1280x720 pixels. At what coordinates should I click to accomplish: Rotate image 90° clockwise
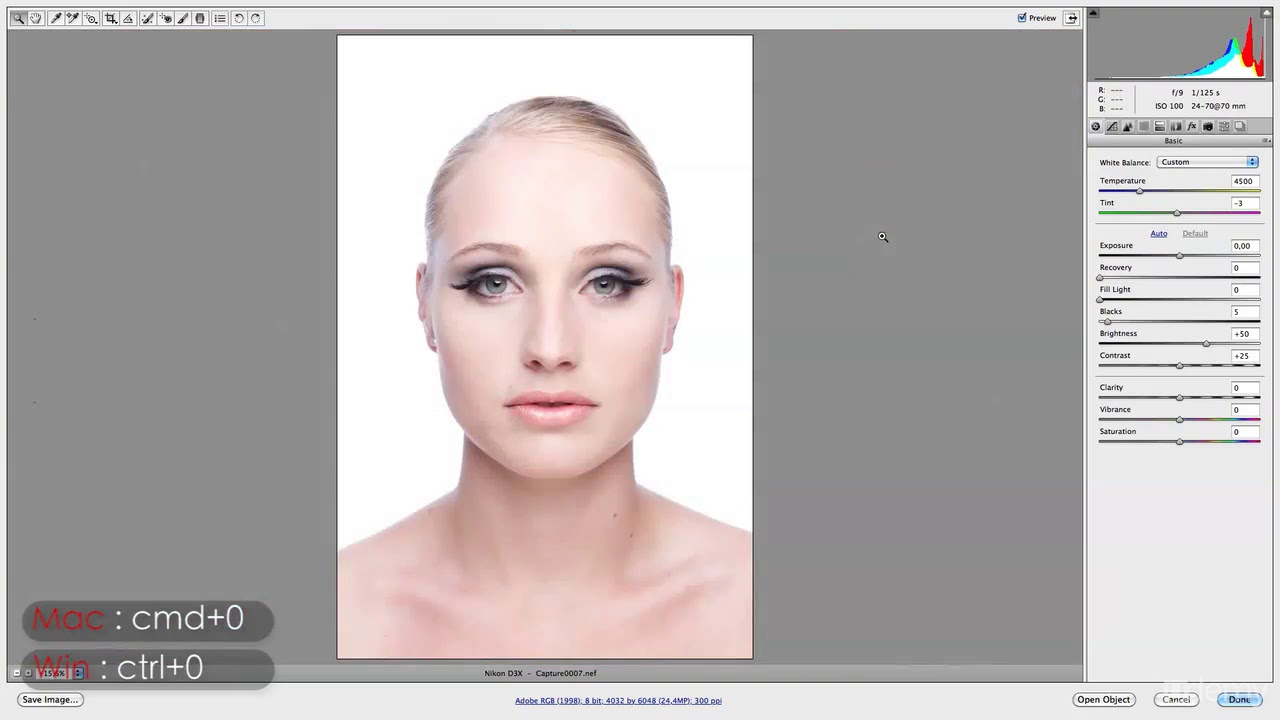coord(256,18)
